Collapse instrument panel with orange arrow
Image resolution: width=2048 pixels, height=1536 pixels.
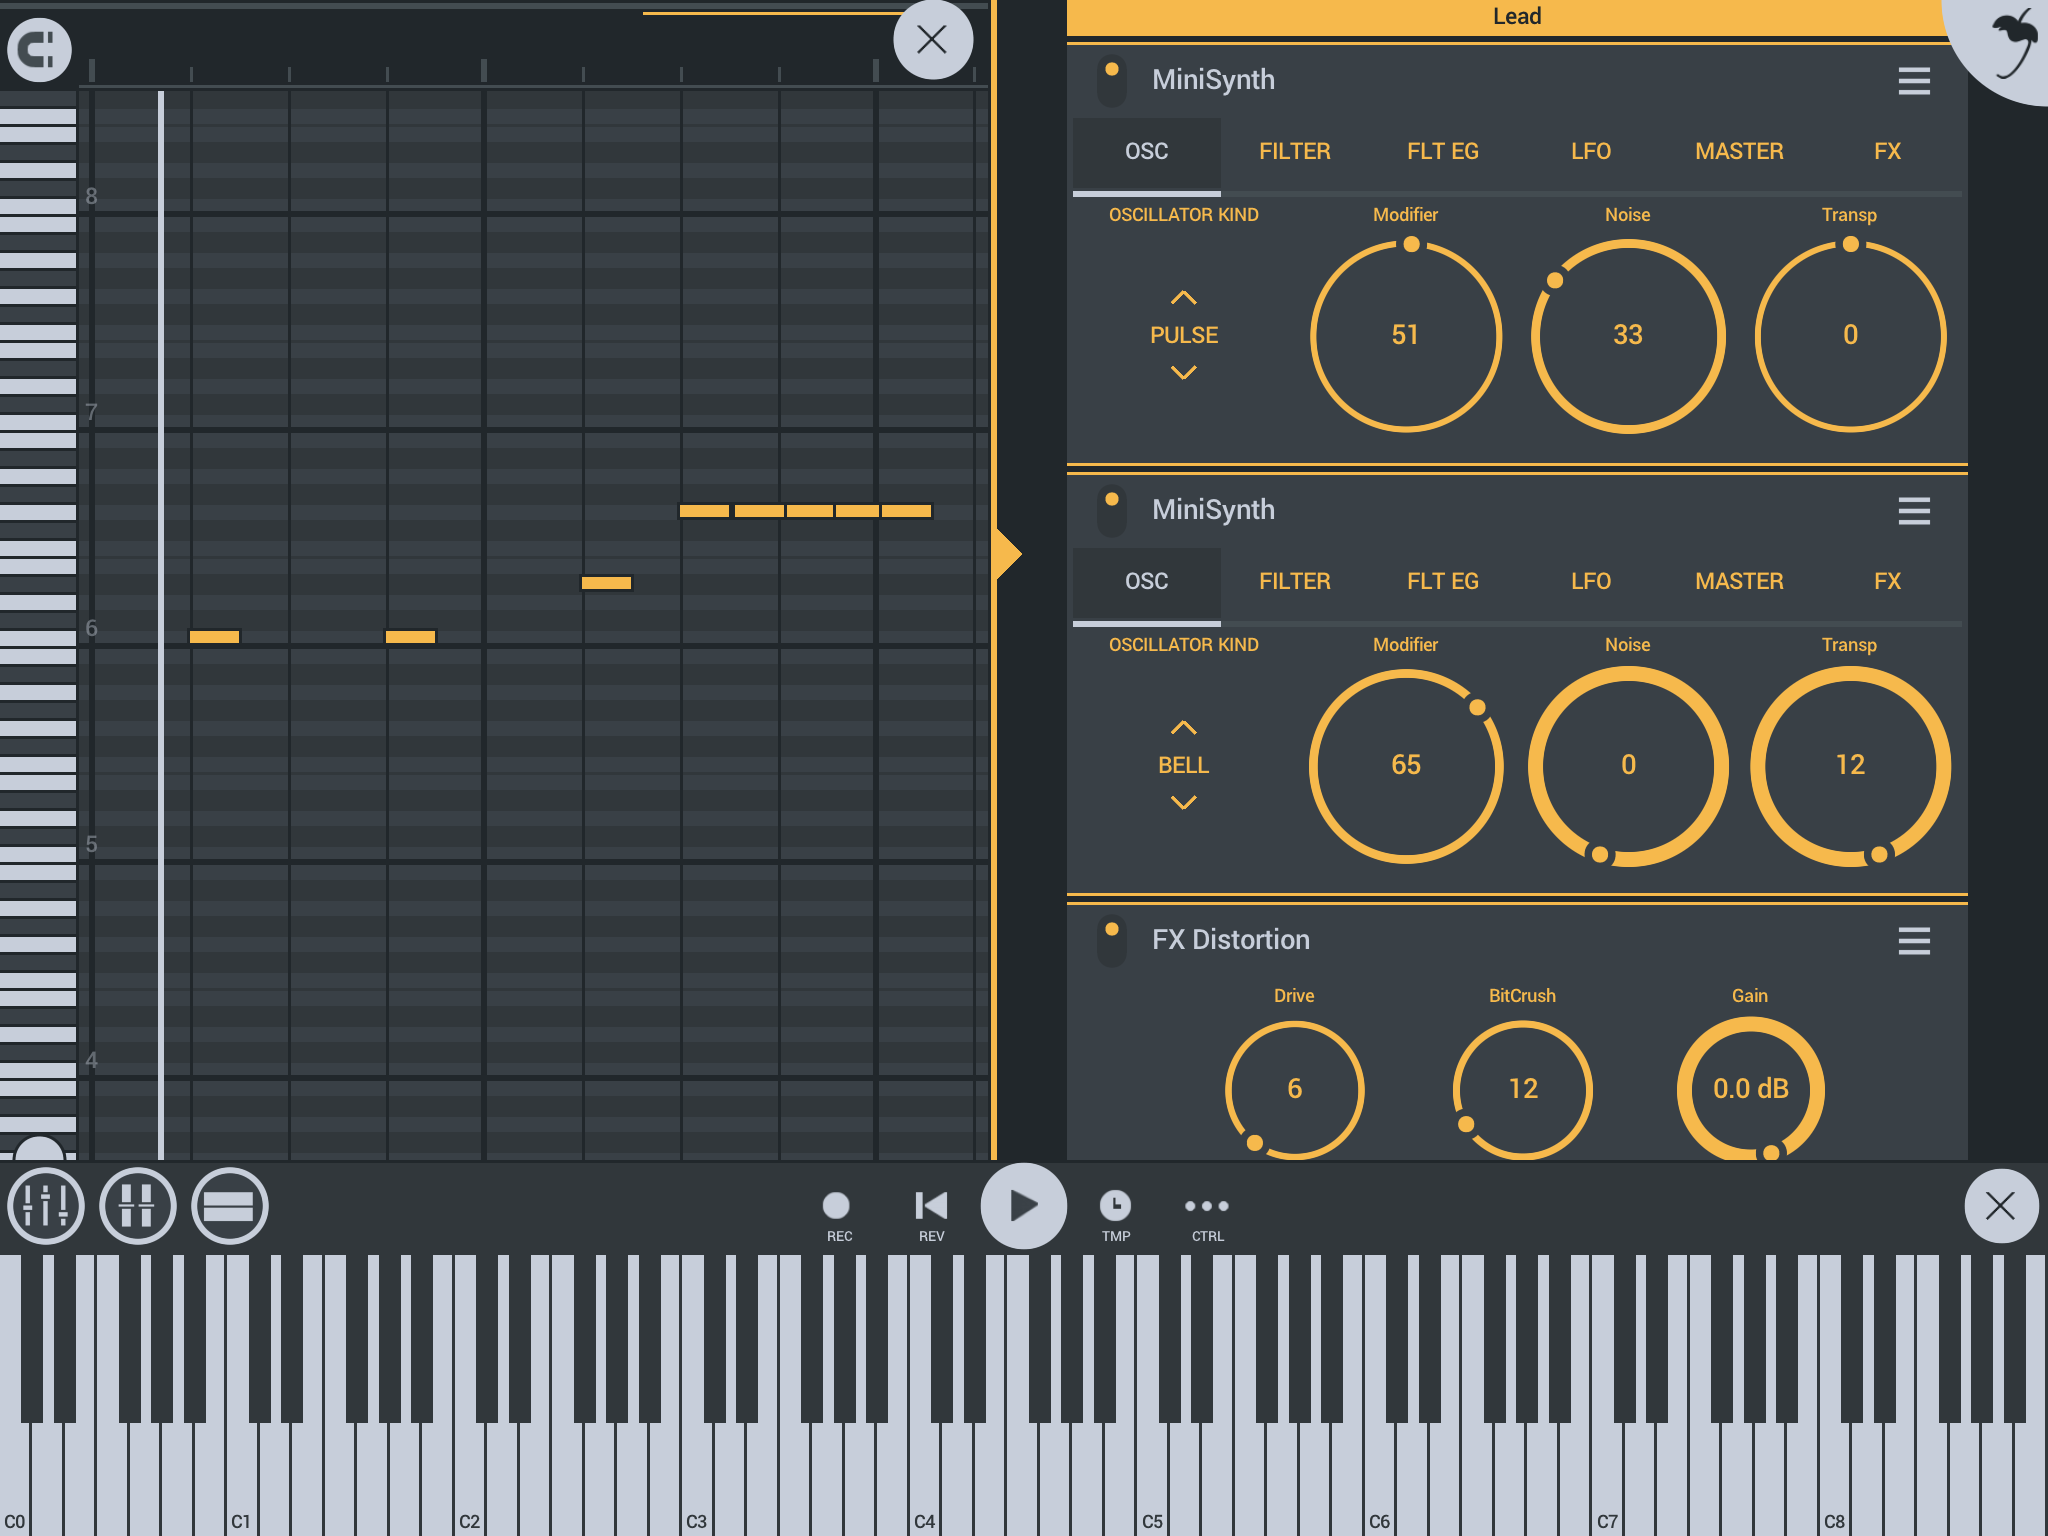pyautogui.click(x=1008, y=553)
